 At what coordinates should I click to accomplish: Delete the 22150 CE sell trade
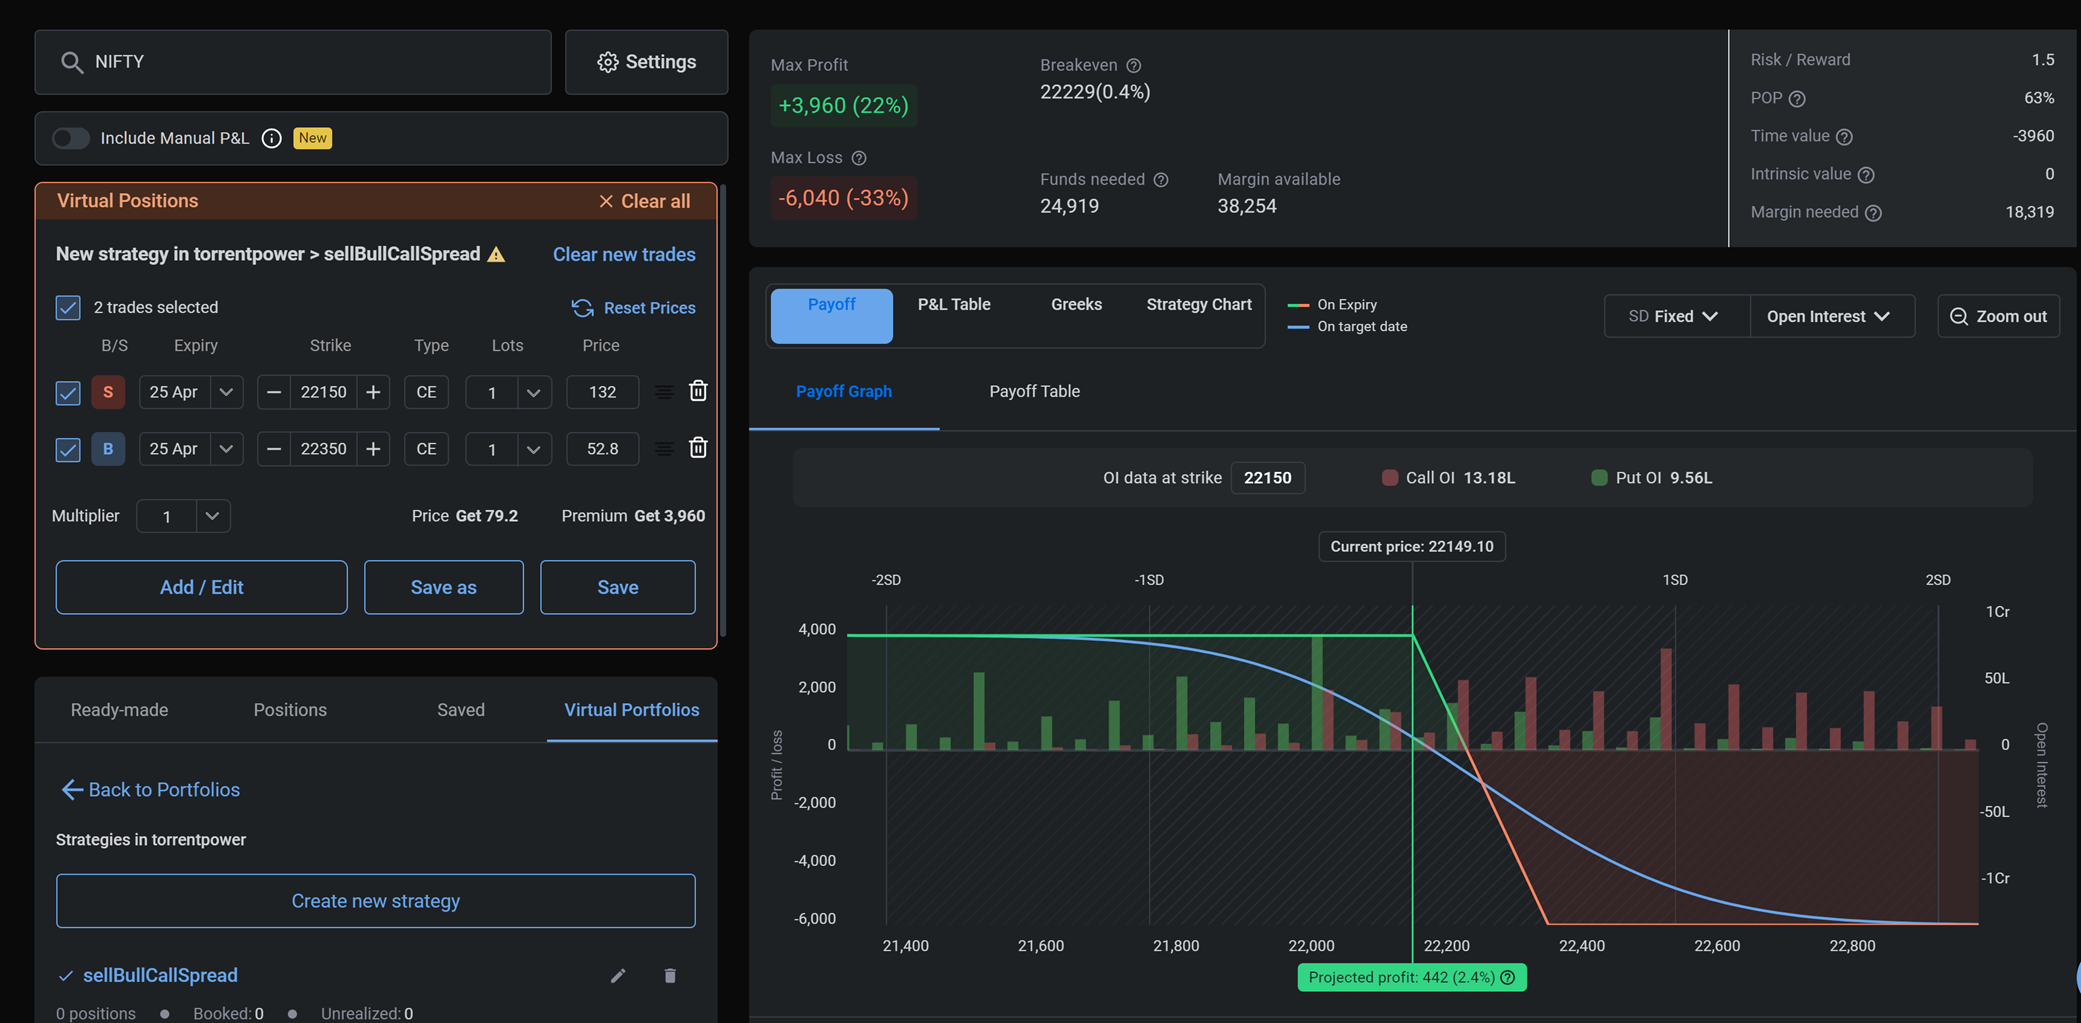pos(698,391)
